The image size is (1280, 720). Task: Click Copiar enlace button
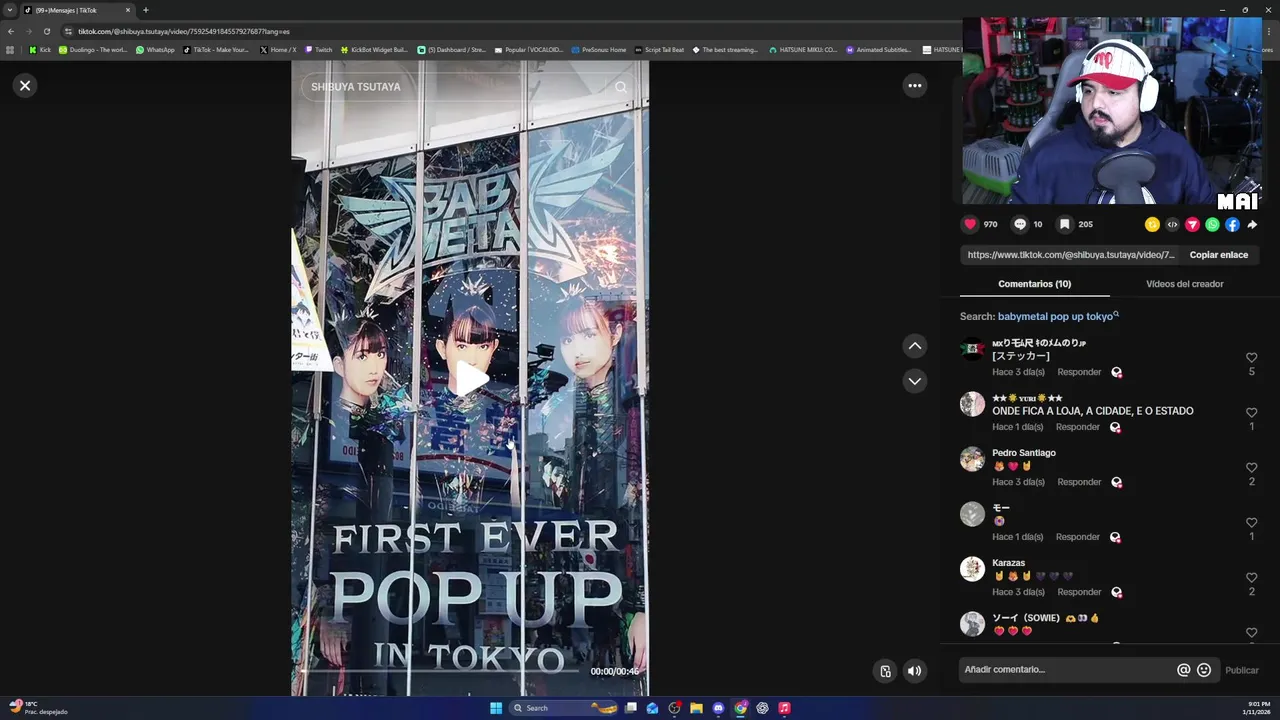1218,255
